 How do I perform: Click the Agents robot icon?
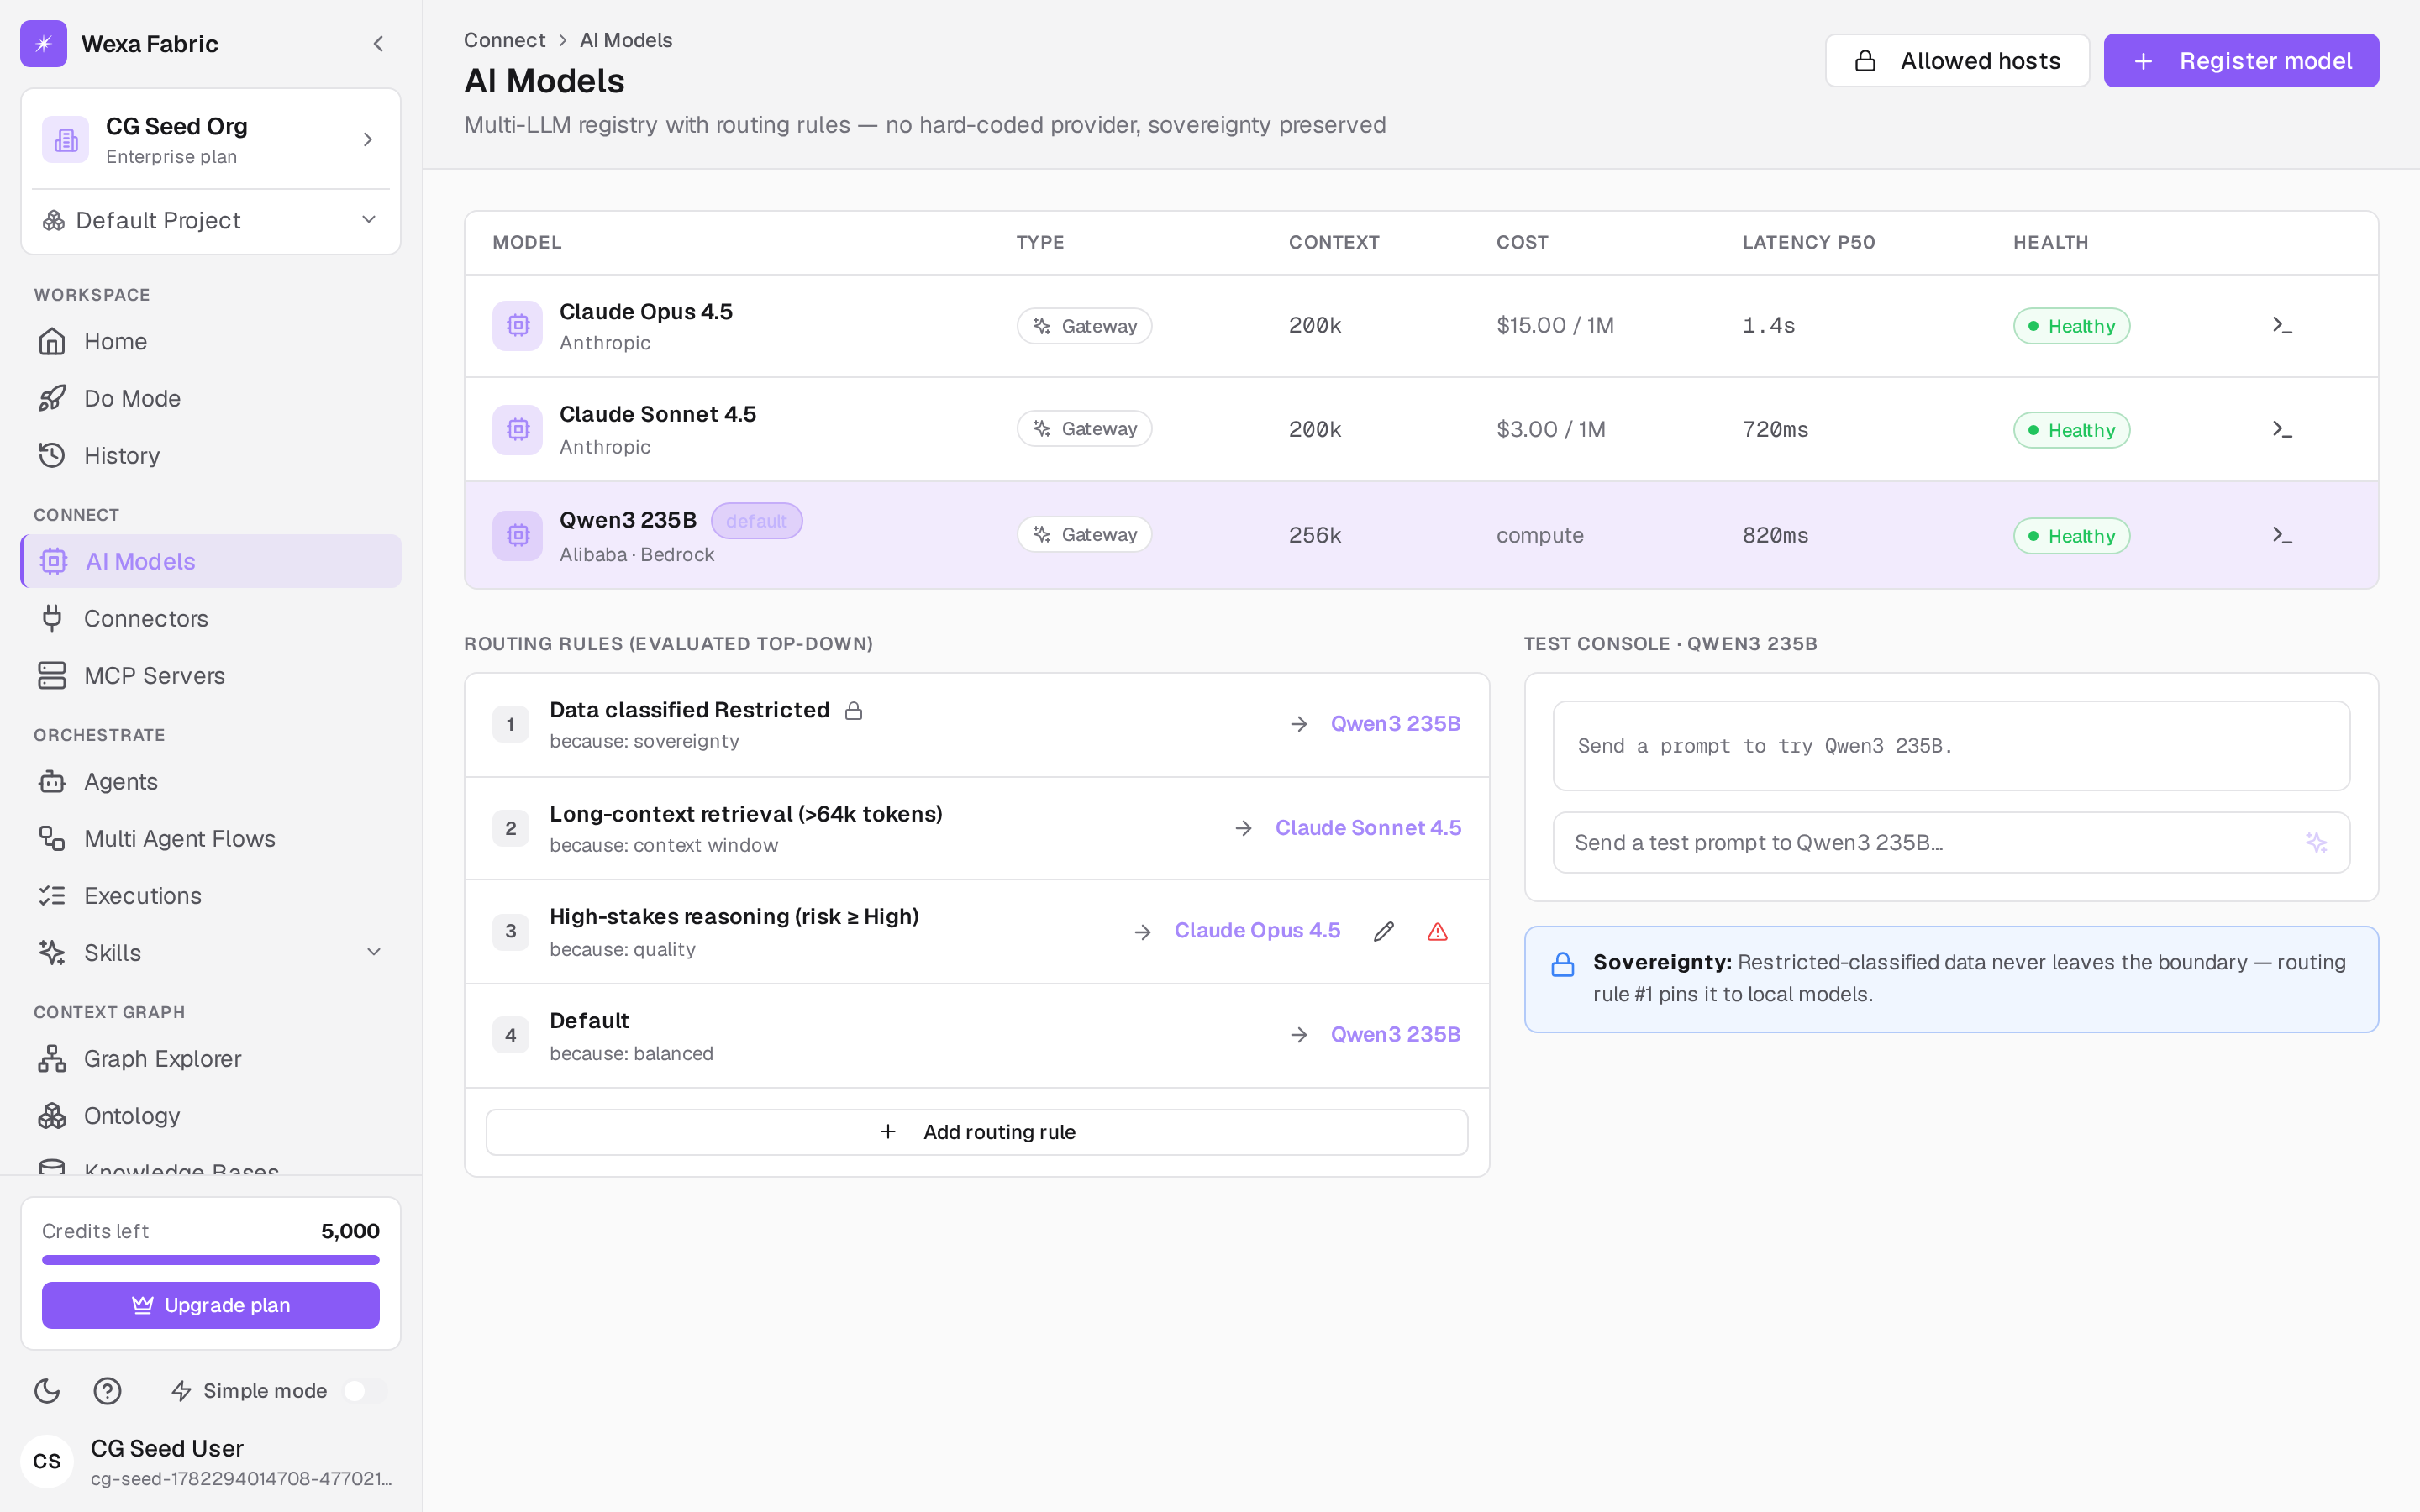tap(52, 781)
